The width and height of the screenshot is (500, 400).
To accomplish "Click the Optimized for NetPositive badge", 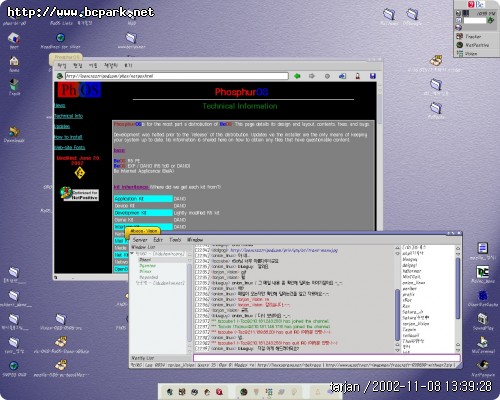I will (x=80, y=194).
